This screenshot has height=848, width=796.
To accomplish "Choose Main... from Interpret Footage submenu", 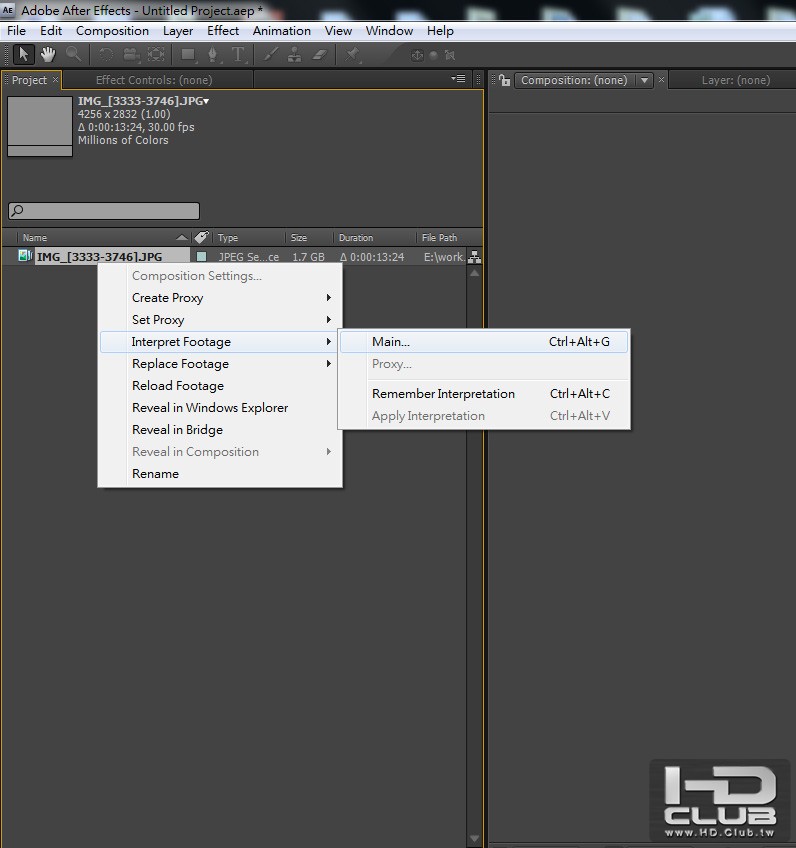I will coord(484,342).
